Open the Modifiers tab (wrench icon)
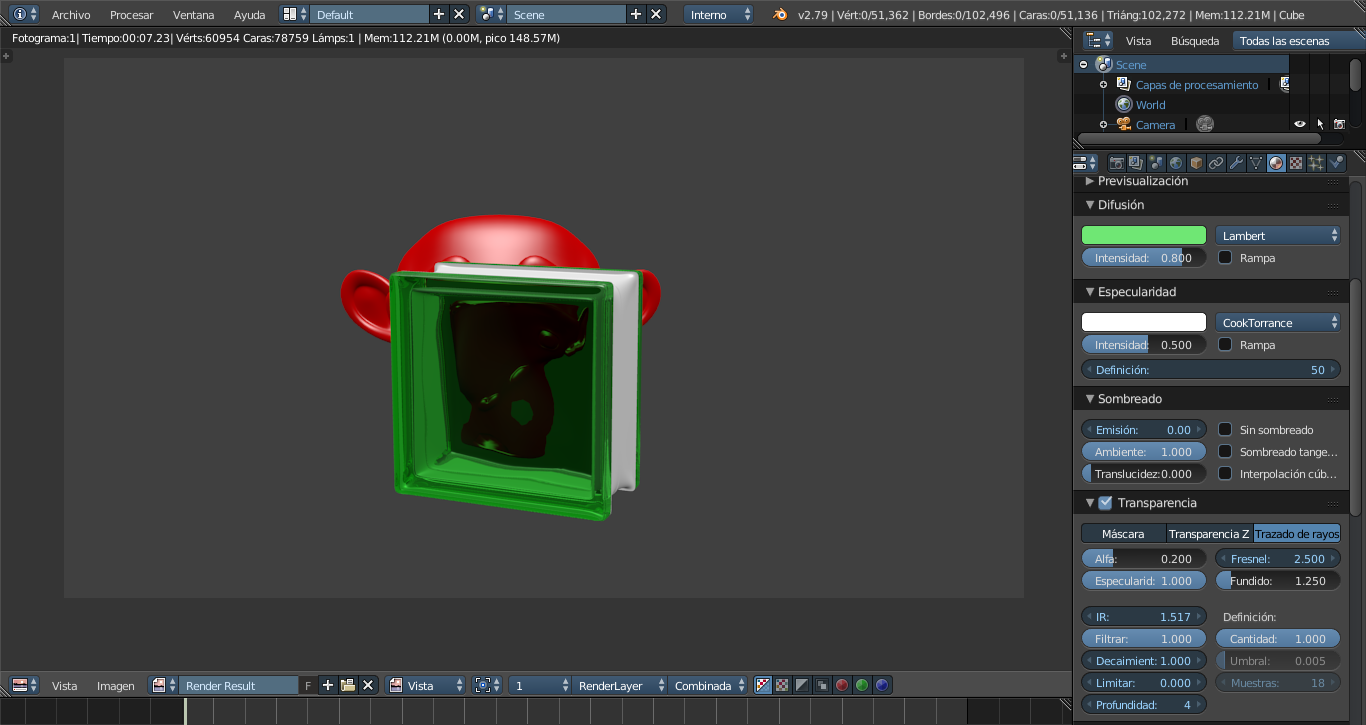 (x=1236, y=163)
